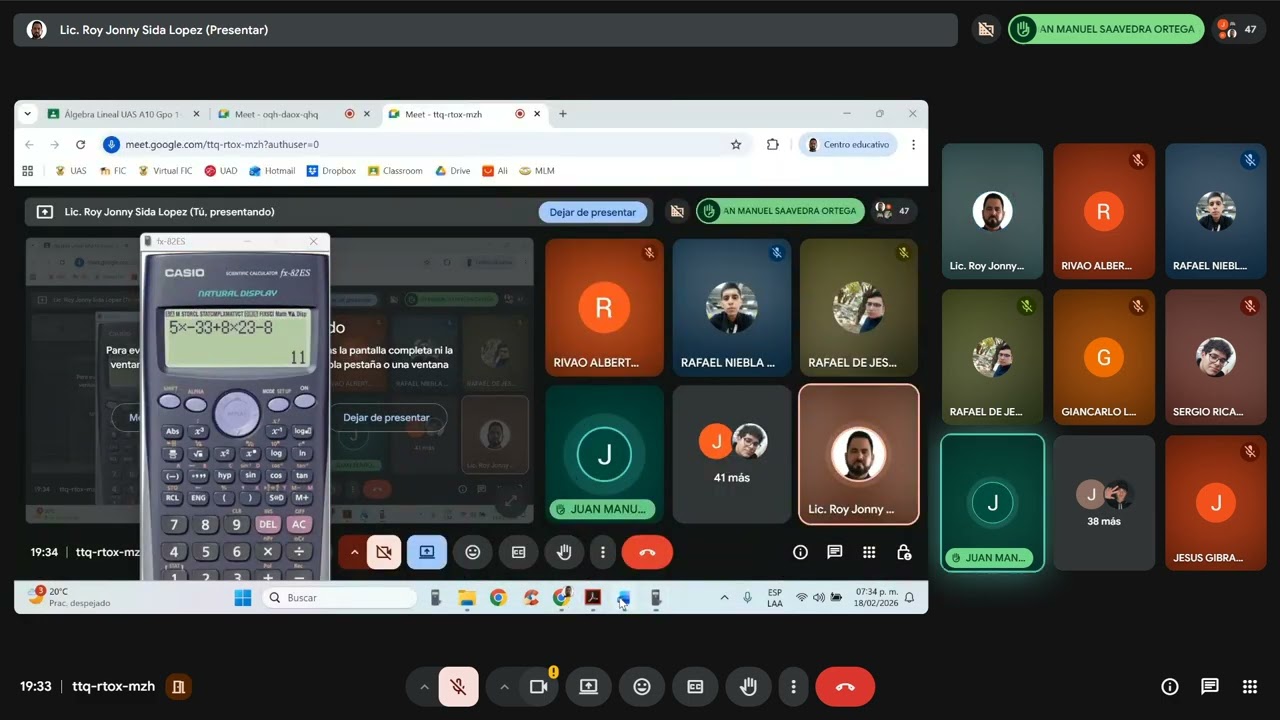This screenshot has height=720, width=1280.
Task: Click present screen icon in the bottom Meet bar
Action: pyautogui.click(x=589, y=687)
